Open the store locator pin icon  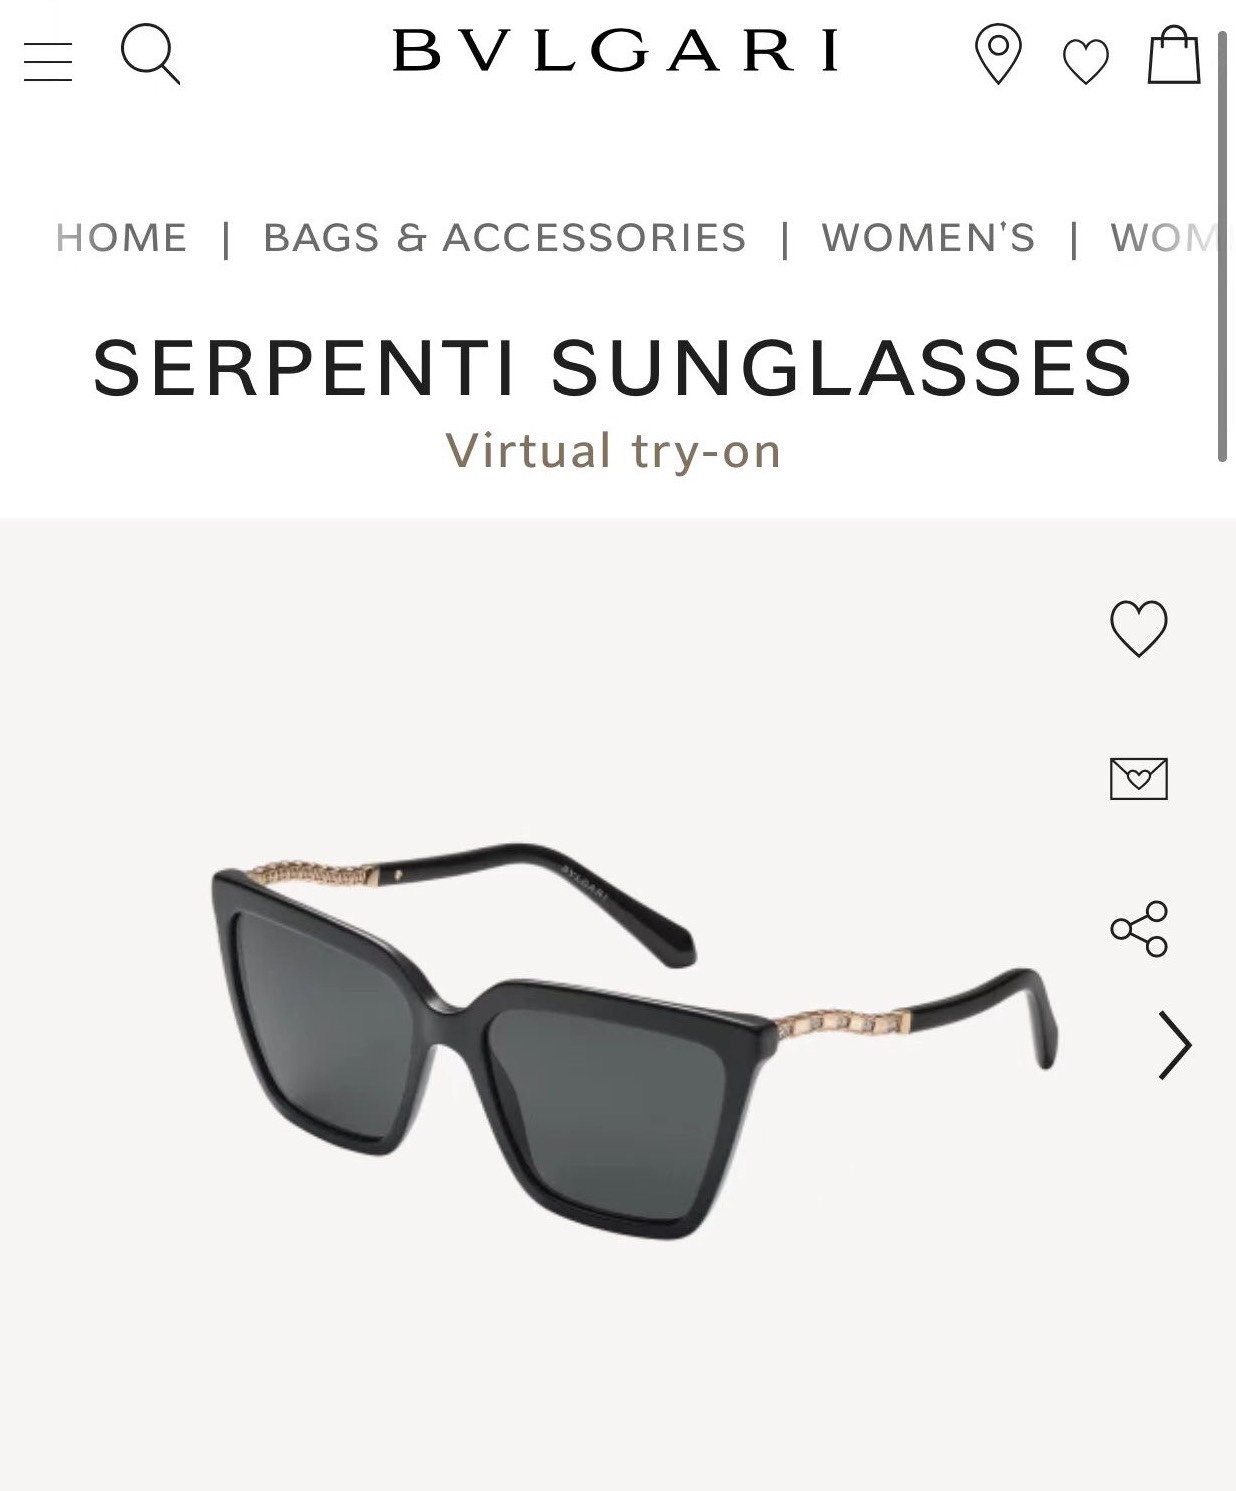(x=998, y=55)
